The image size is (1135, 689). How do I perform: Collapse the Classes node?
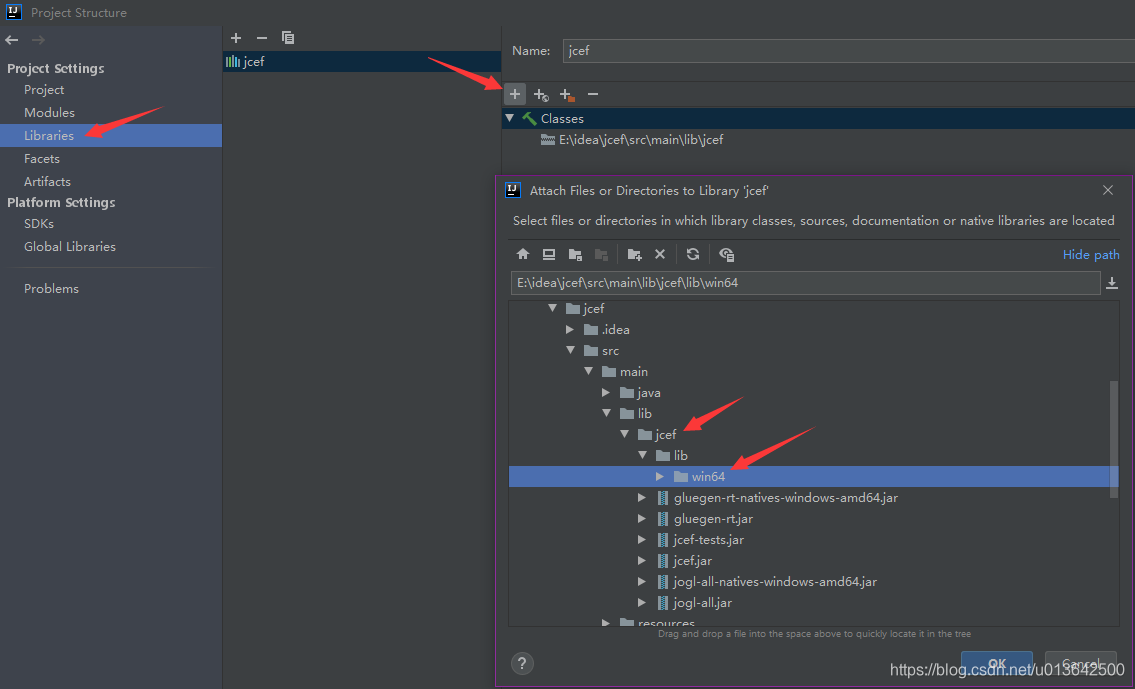512,118
